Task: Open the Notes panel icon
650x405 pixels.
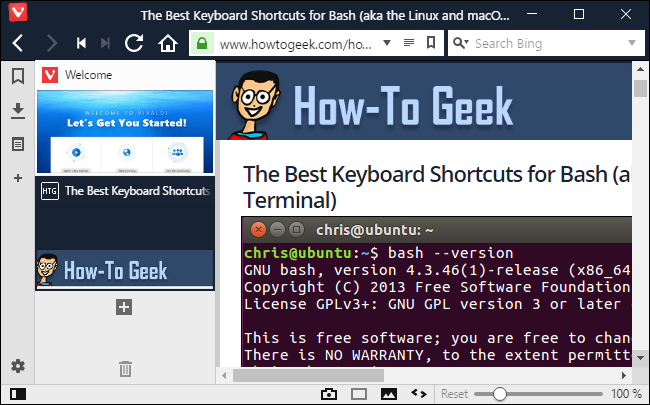Action: (x=18, y=144)
